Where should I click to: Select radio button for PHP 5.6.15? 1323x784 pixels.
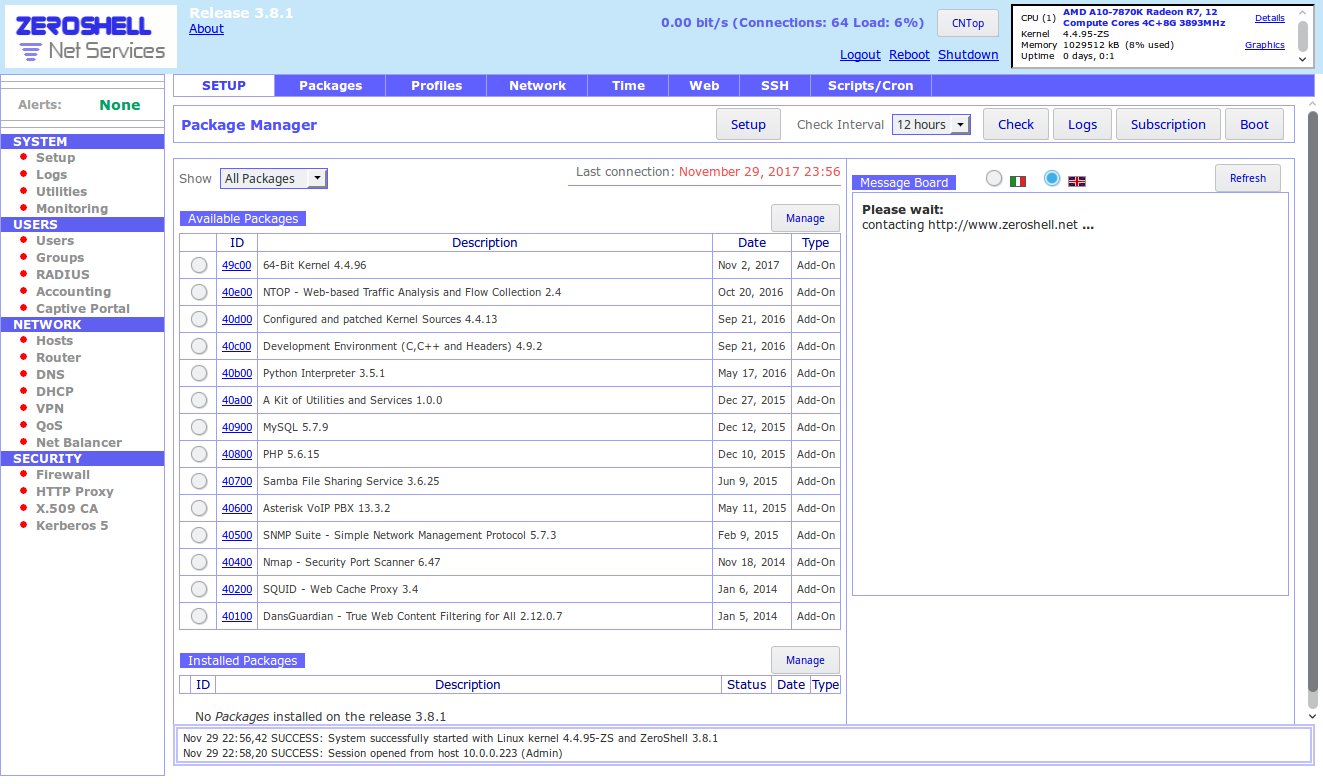point(199,454)
